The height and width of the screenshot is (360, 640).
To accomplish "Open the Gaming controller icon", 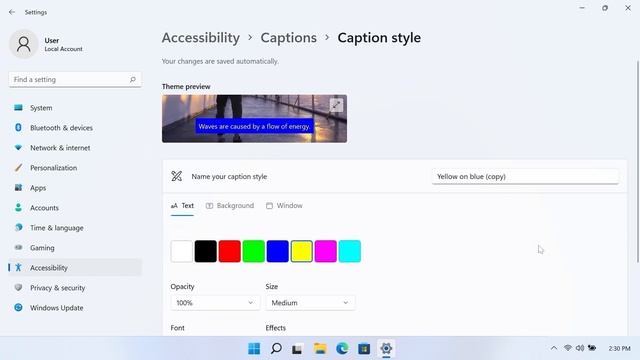I will (x=18, y=248).
